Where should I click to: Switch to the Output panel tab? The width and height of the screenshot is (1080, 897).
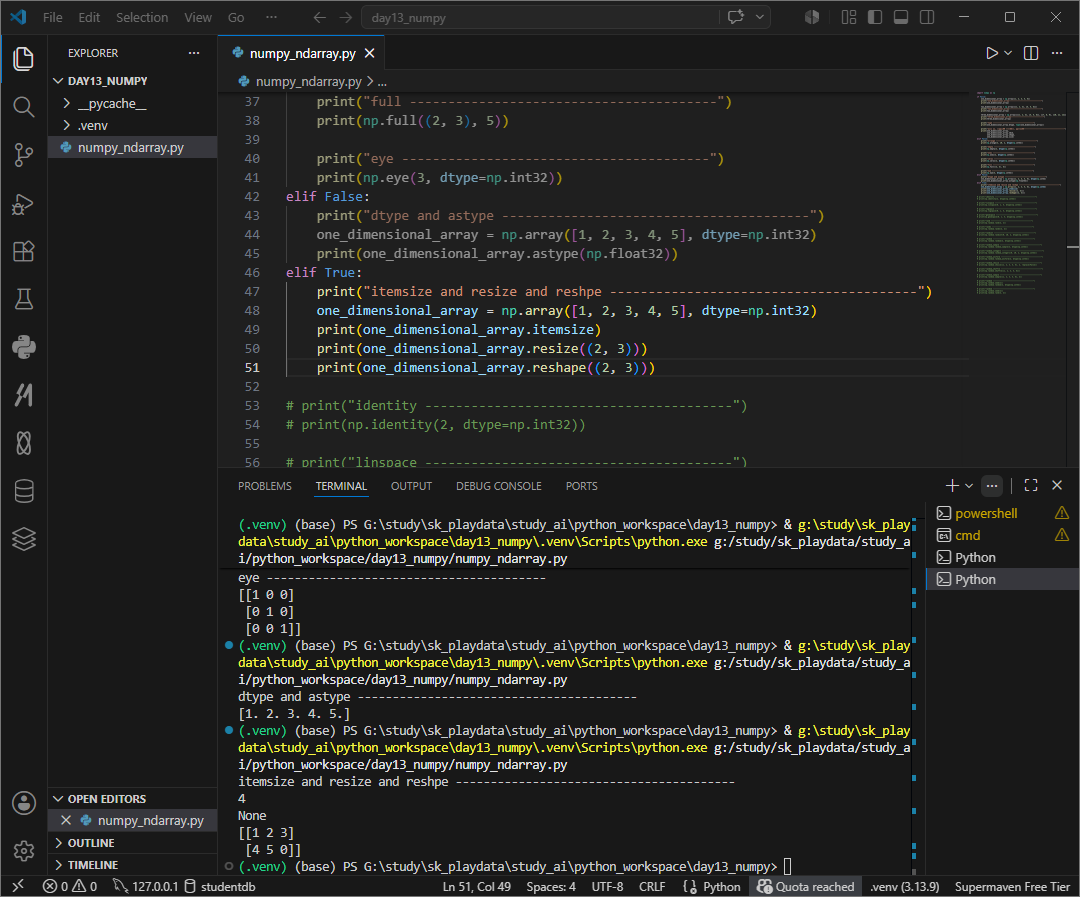411,486
